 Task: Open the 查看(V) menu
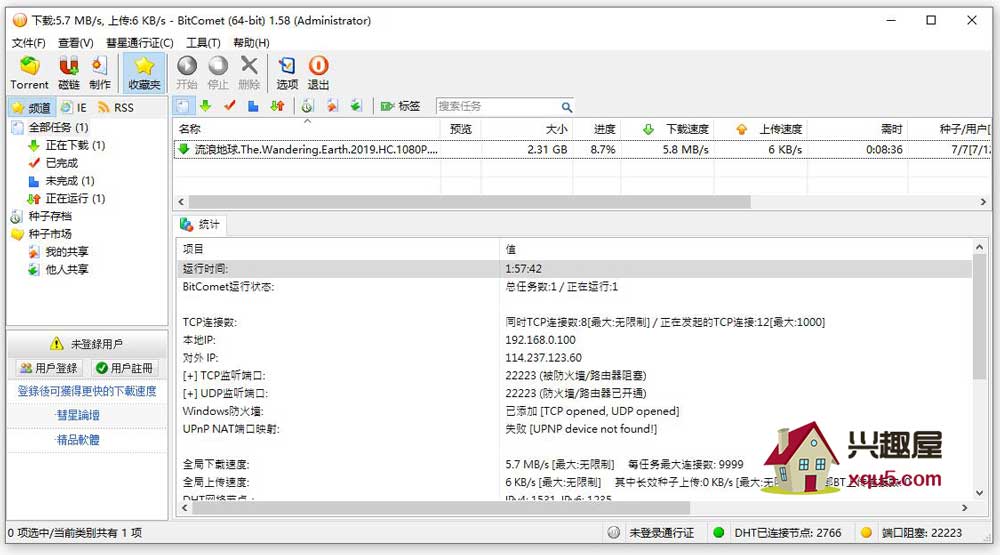(76, 43)
